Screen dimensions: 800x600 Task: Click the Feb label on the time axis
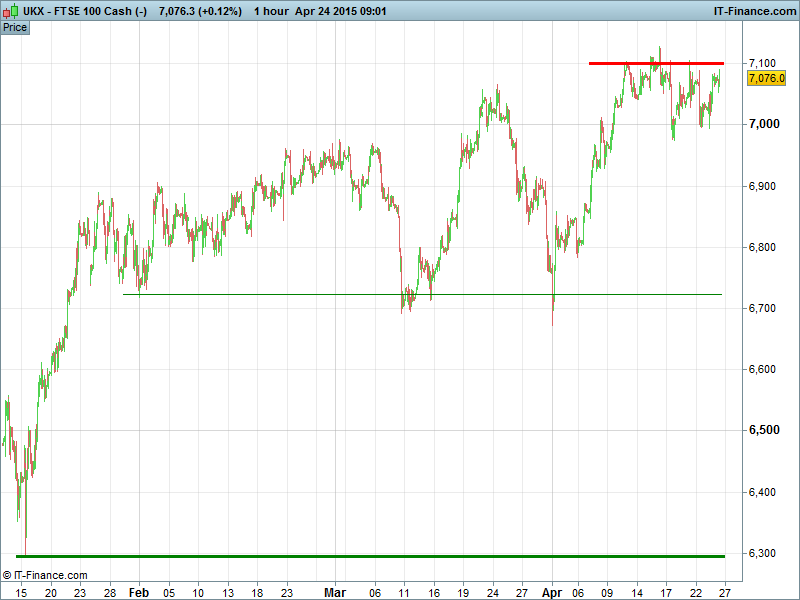tap(139, 592)
